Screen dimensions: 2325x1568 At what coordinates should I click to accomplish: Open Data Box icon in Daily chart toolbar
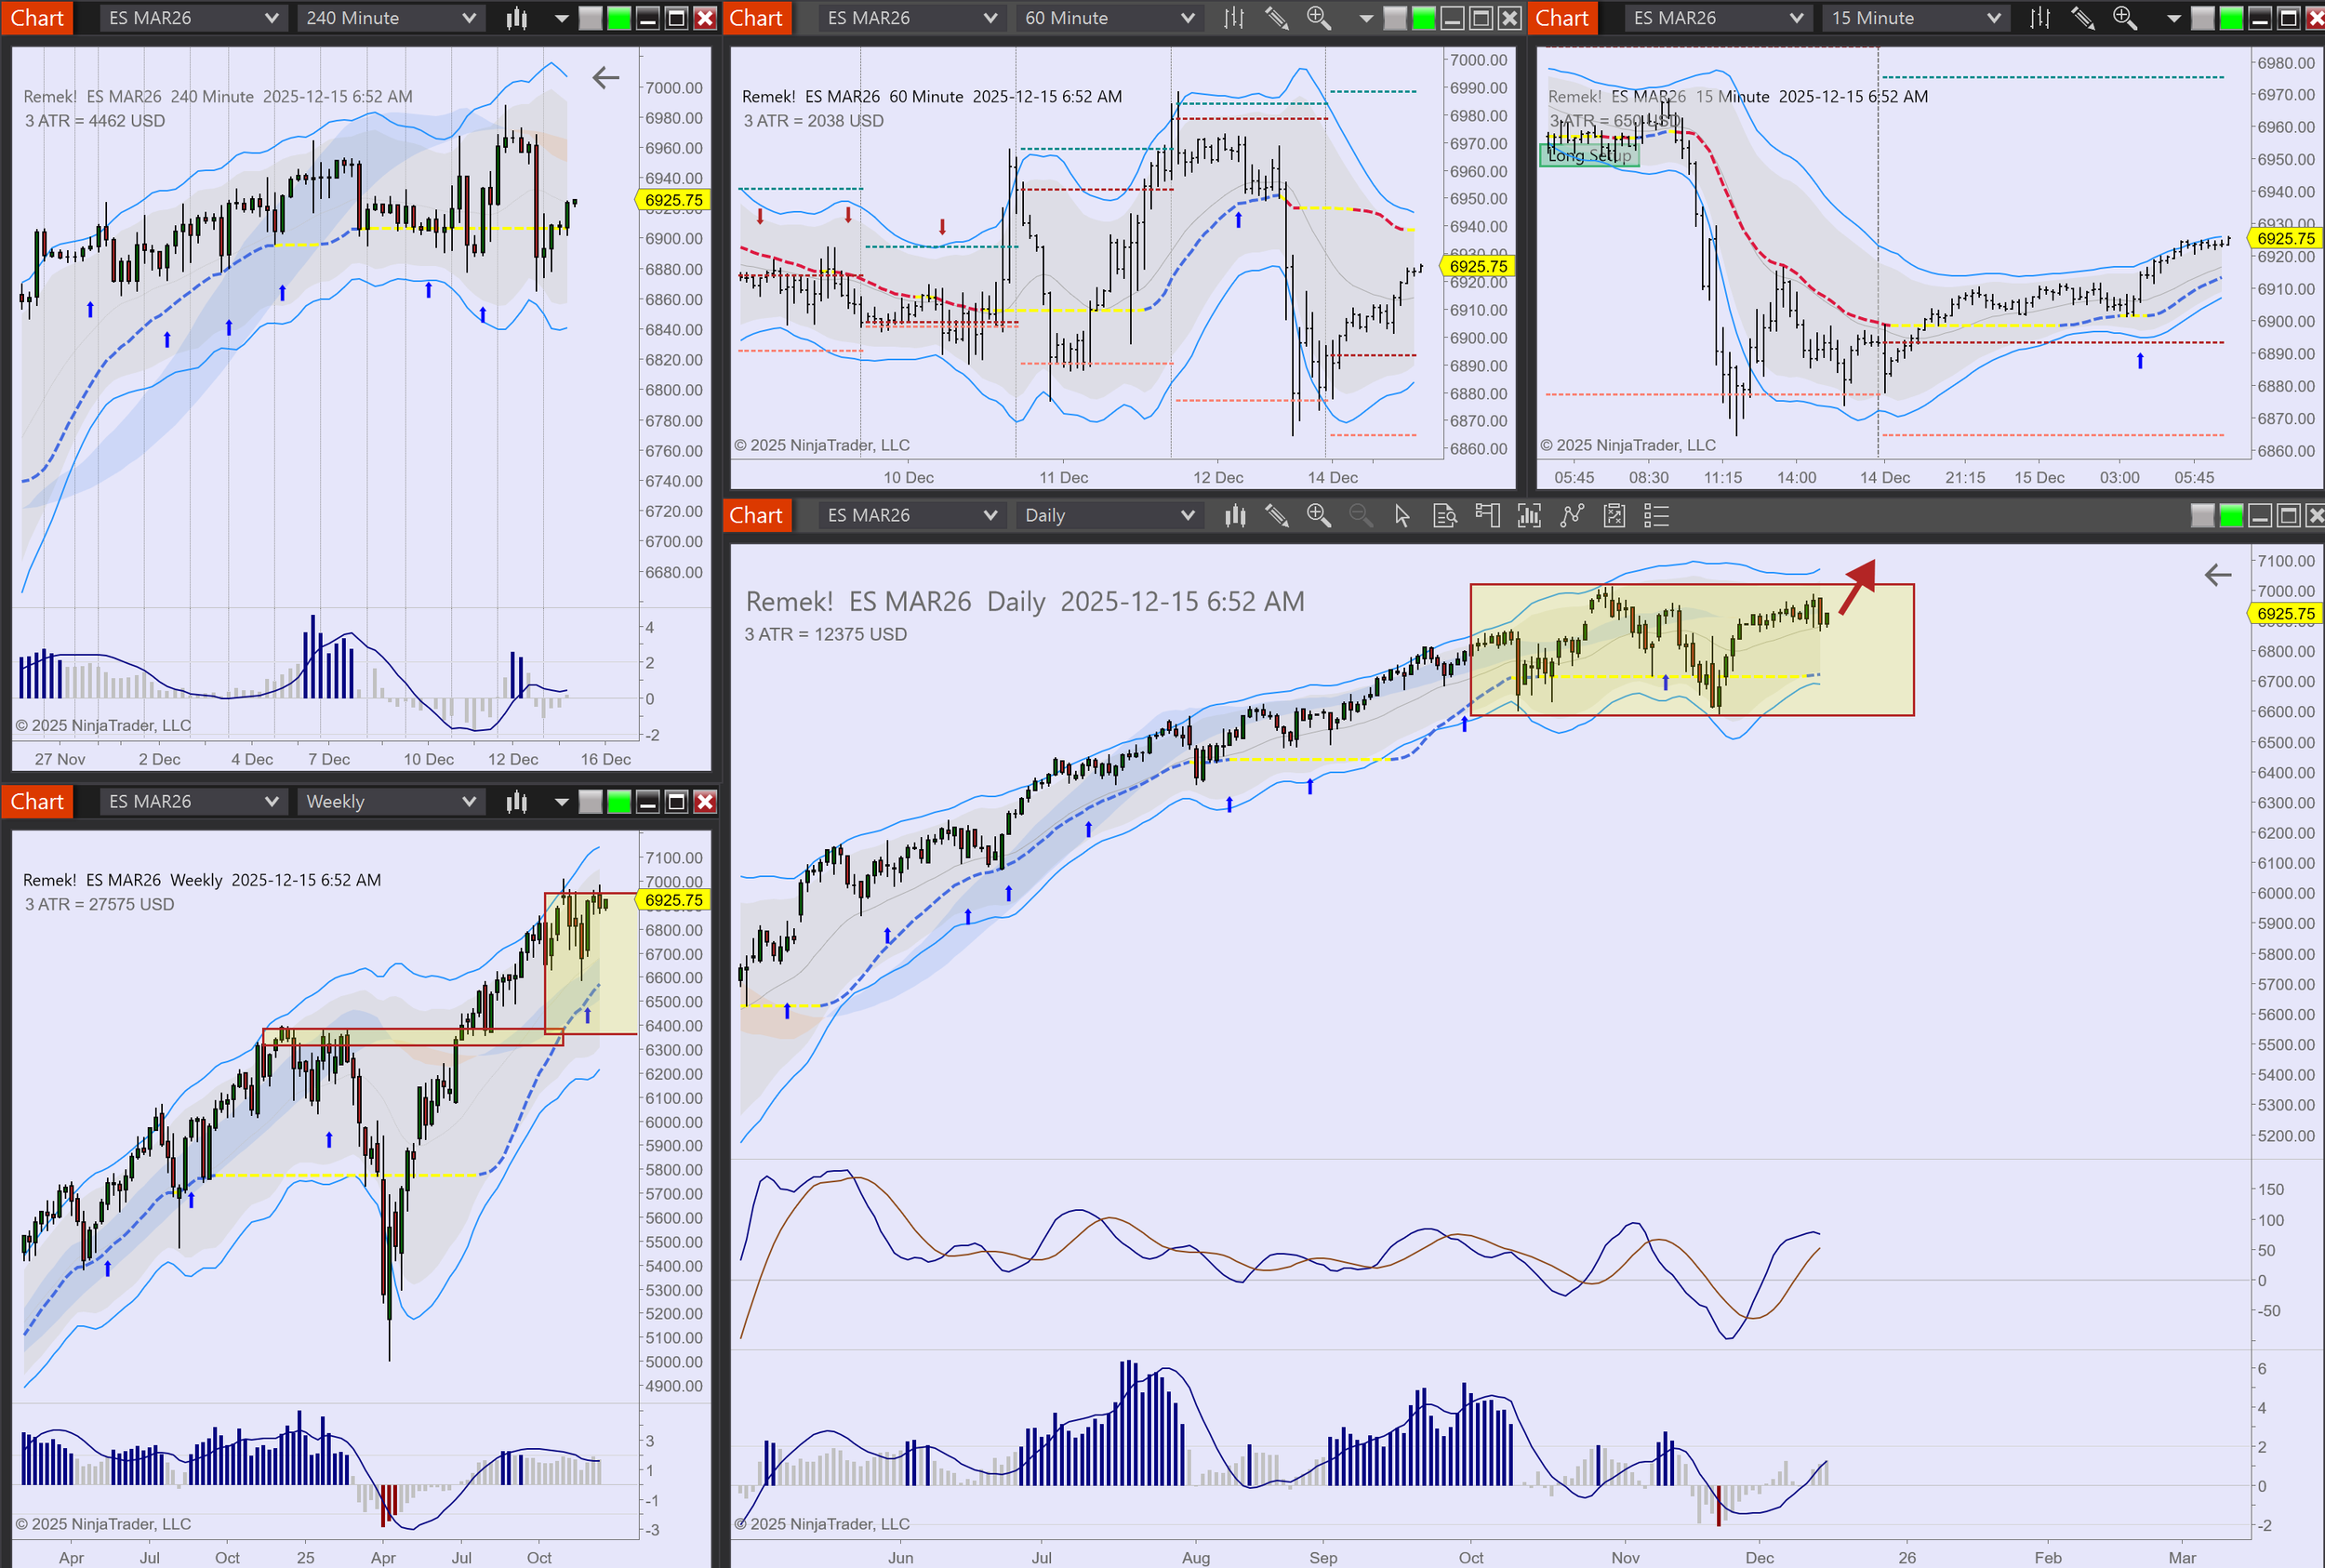click(1445, 516)
